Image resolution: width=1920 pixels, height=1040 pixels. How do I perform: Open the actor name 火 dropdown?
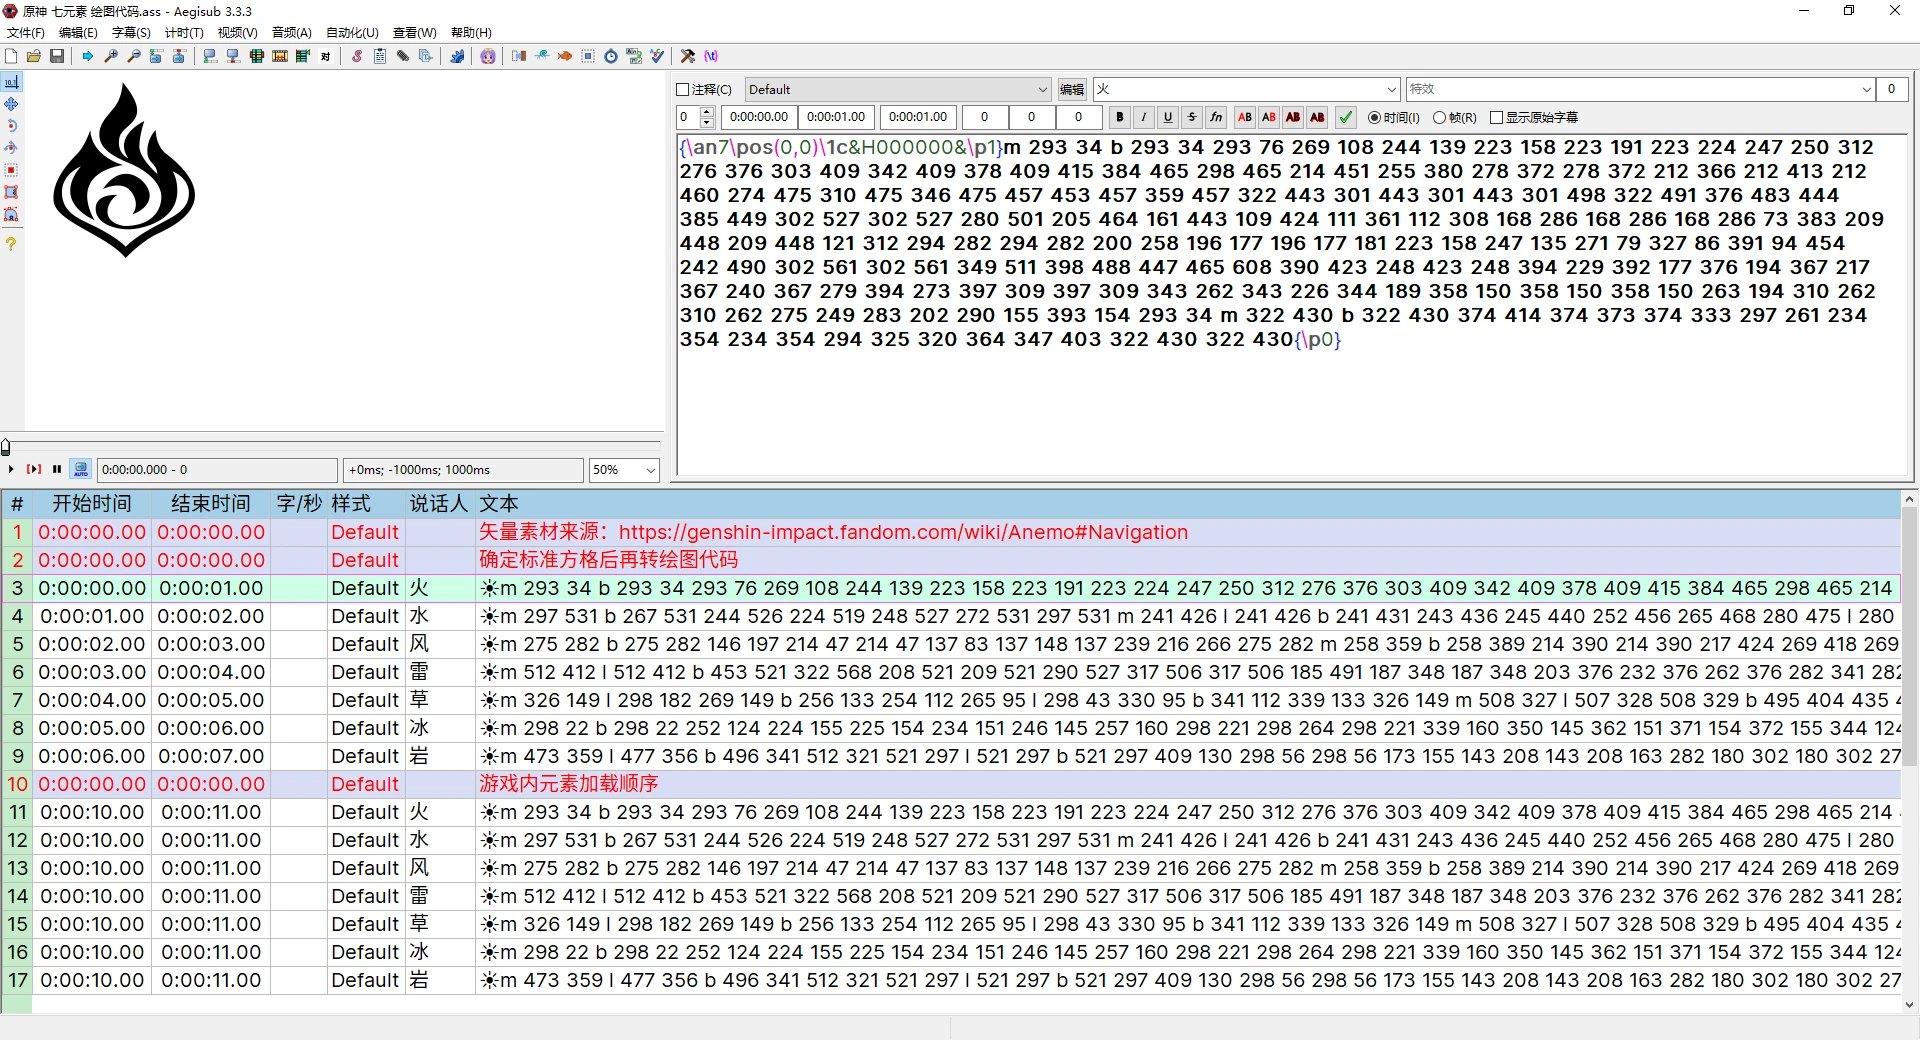point(1246,90)
